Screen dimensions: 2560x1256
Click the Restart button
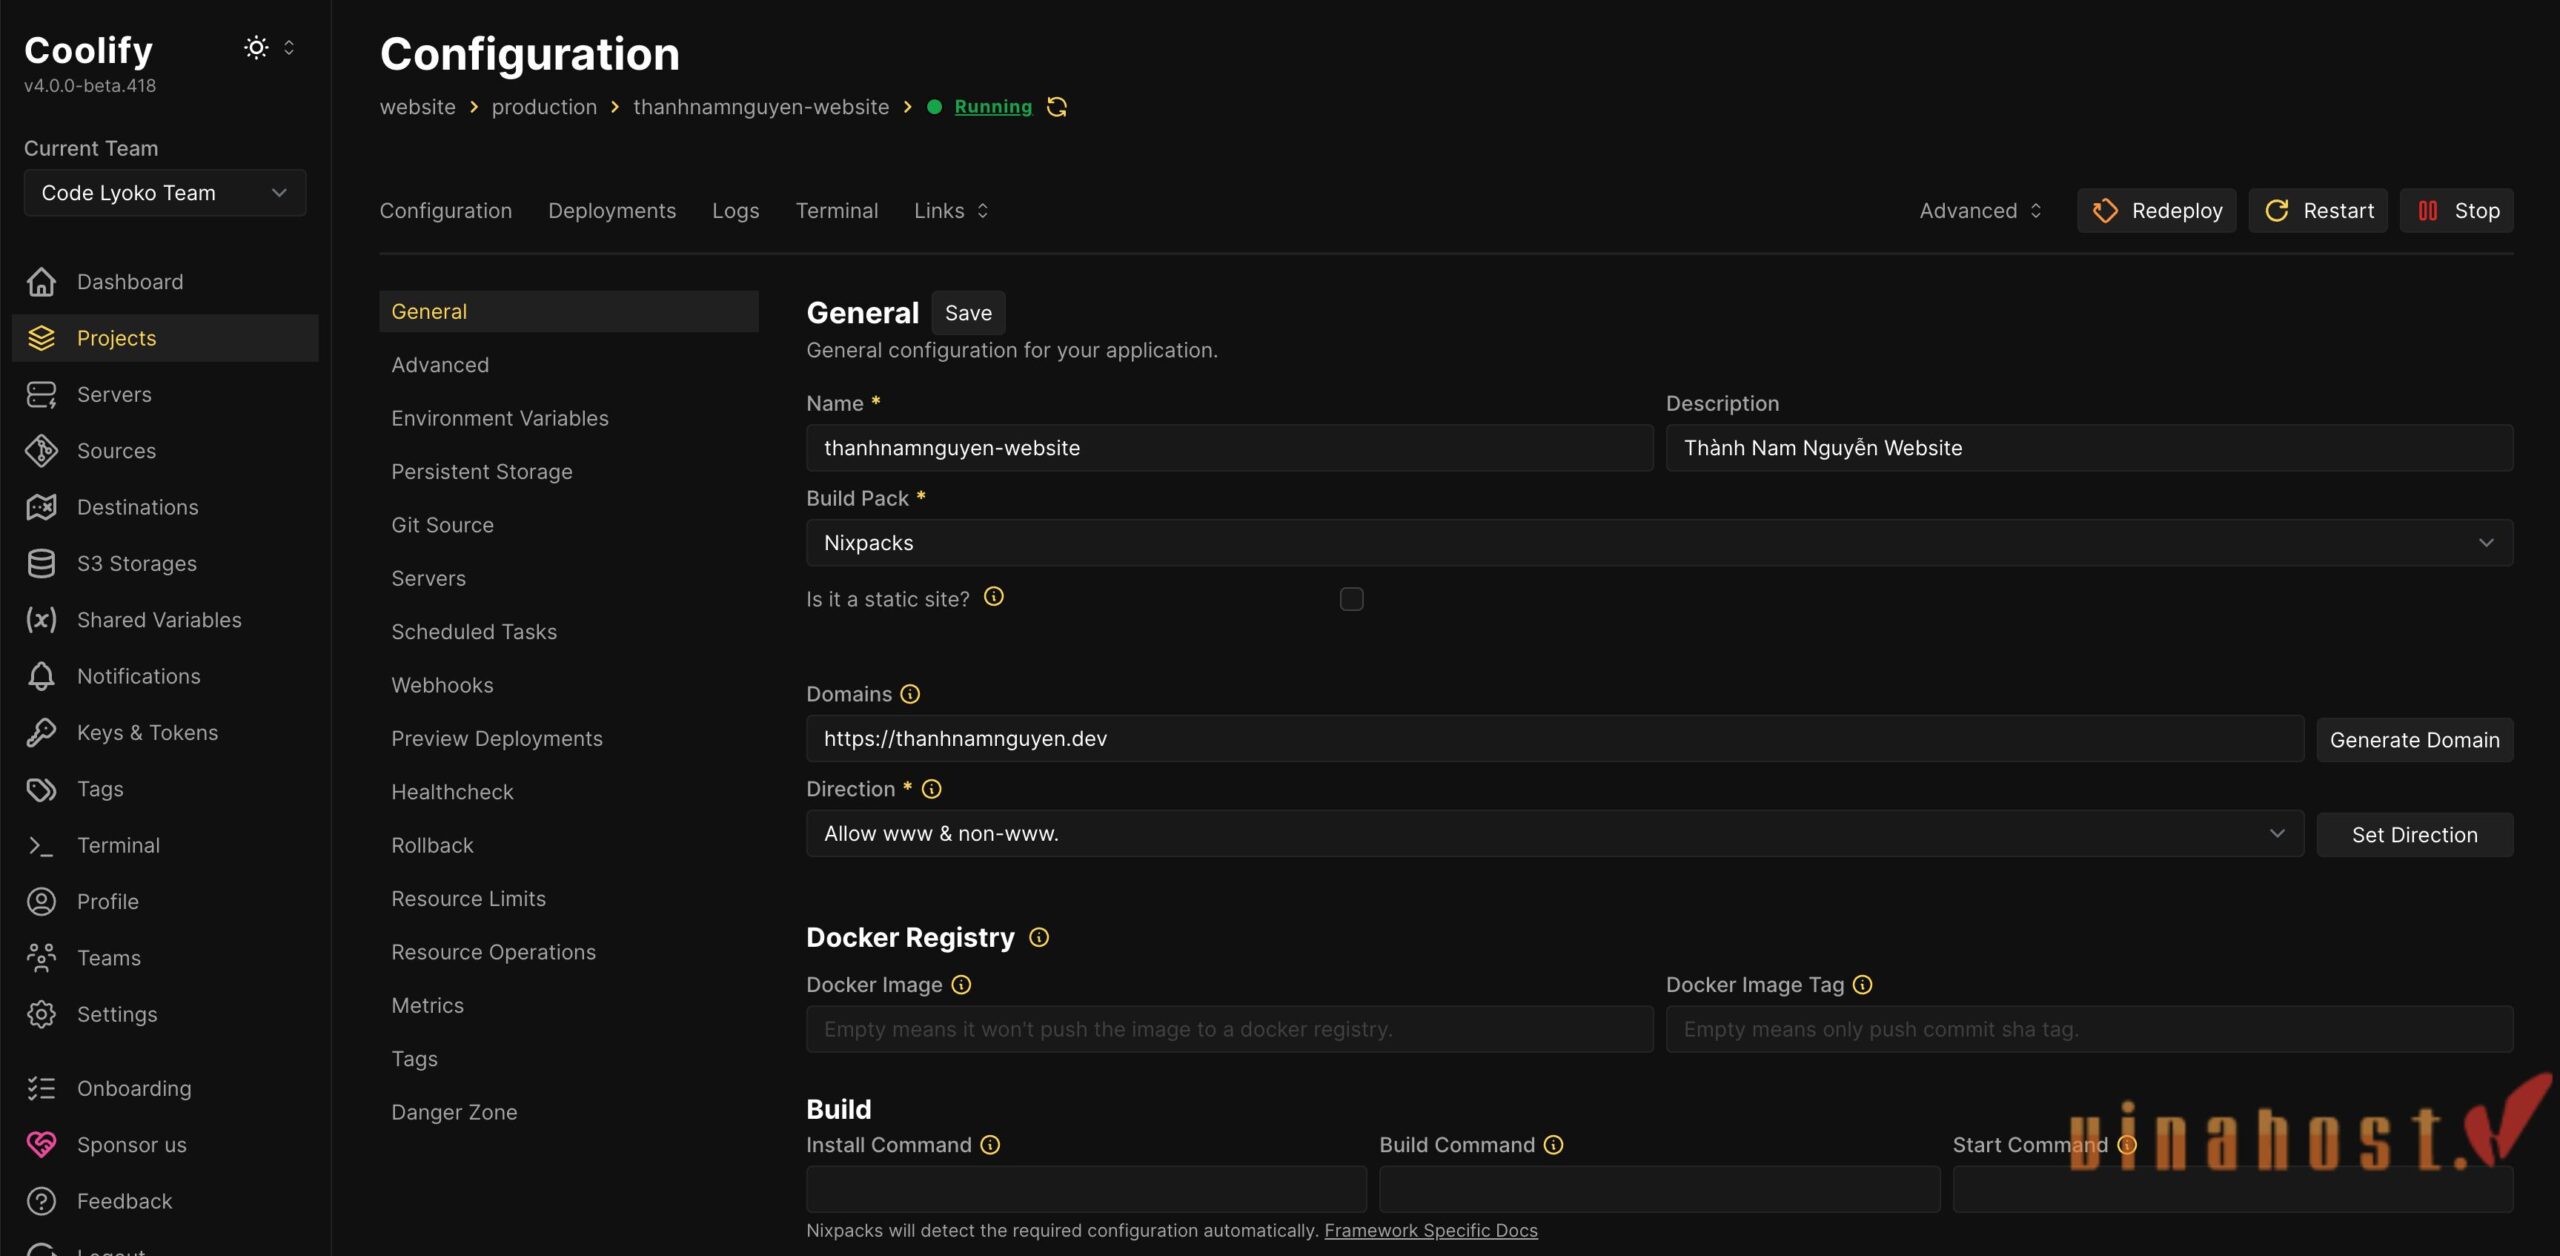pyautogui.click(x=2318, y=211)
